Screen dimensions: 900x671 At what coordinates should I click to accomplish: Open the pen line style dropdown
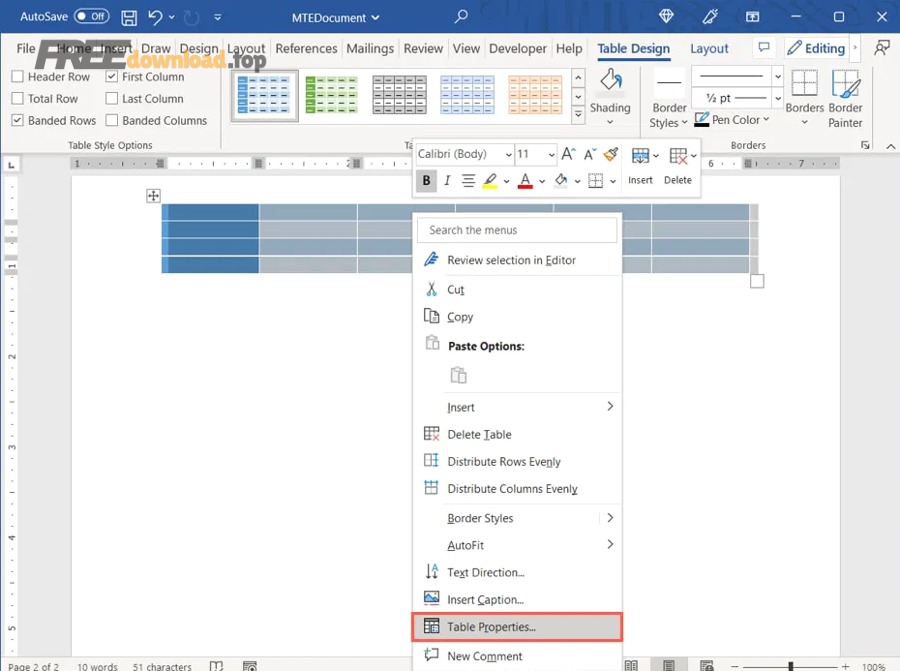click(x=778, y=76)
